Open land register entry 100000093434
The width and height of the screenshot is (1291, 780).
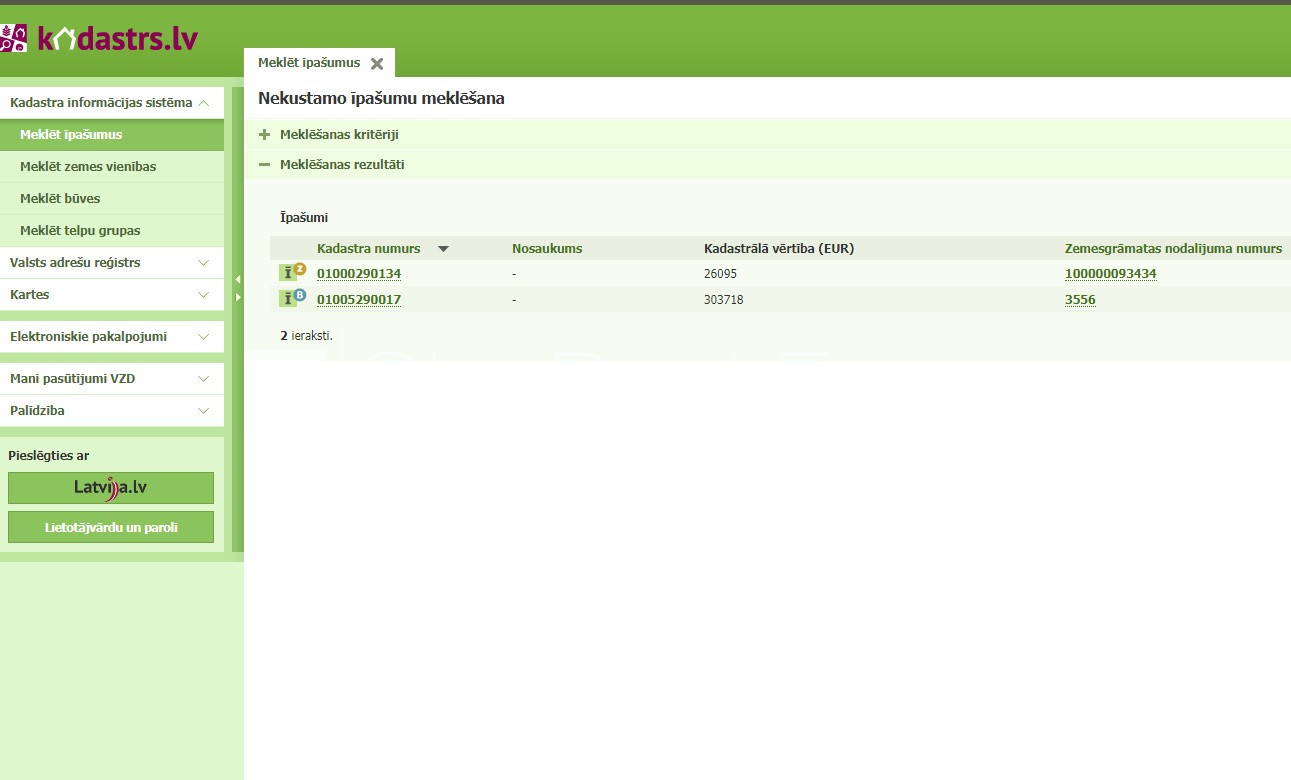pos(1110,274)
